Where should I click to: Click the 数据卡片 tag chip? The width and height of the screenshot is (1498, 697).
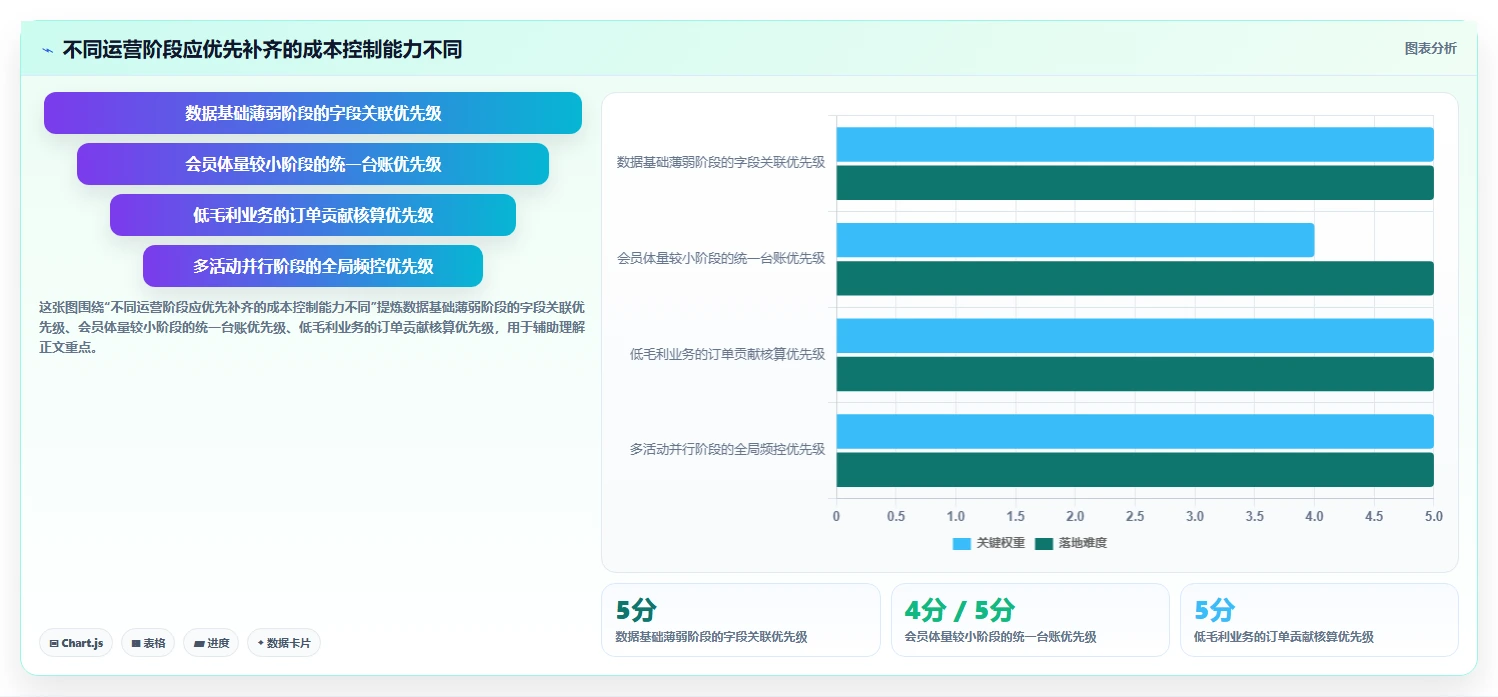pos(284,643)
